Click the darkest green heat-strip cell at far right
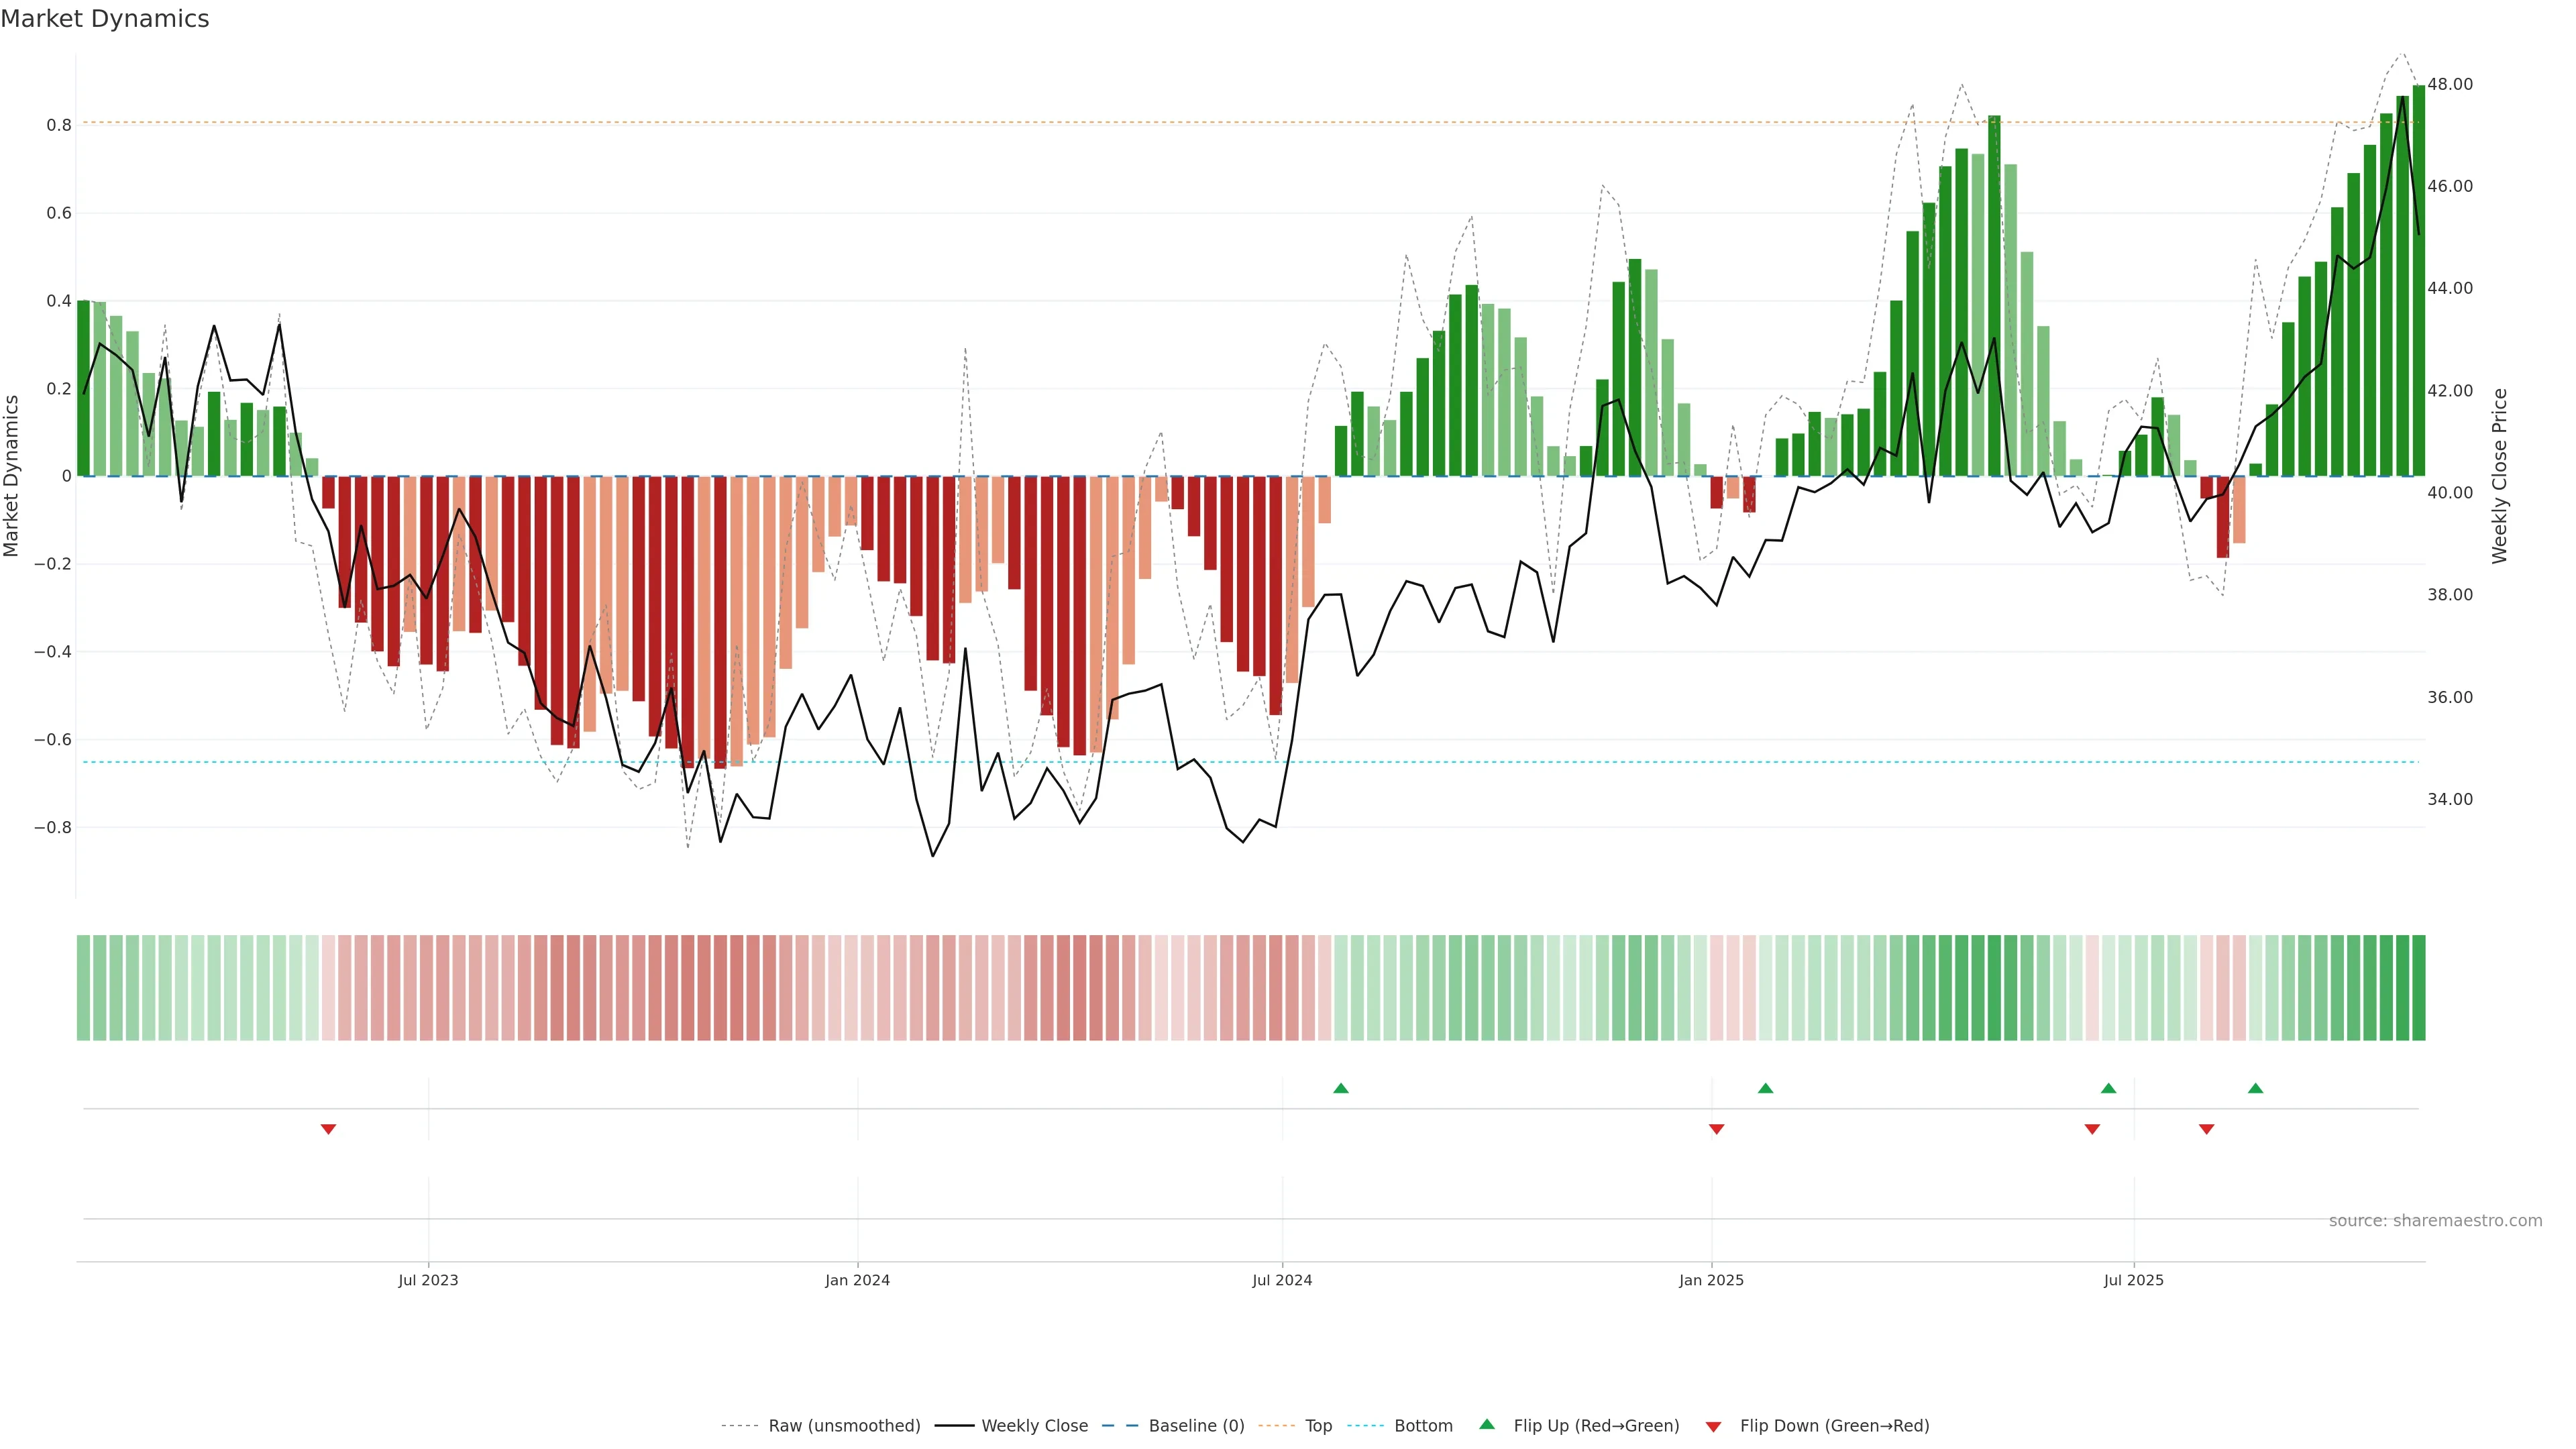 (x=2418, y=987)
